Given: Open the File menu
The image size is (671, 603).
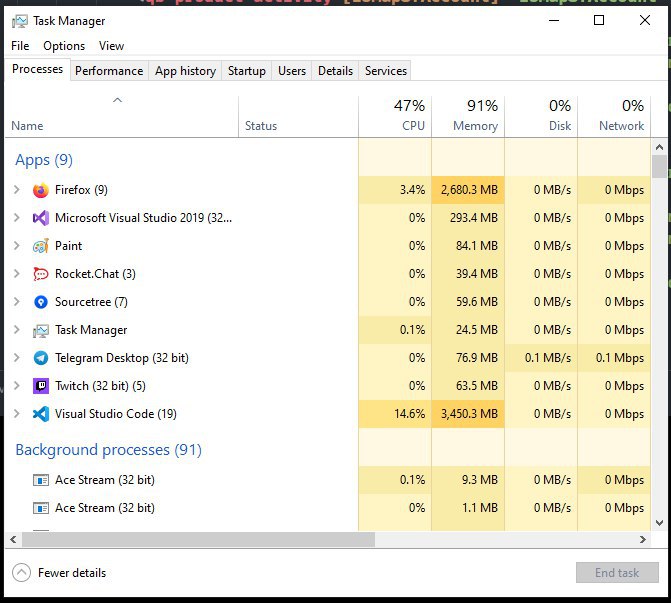Looking at the screenshot, I should [20, 46].
